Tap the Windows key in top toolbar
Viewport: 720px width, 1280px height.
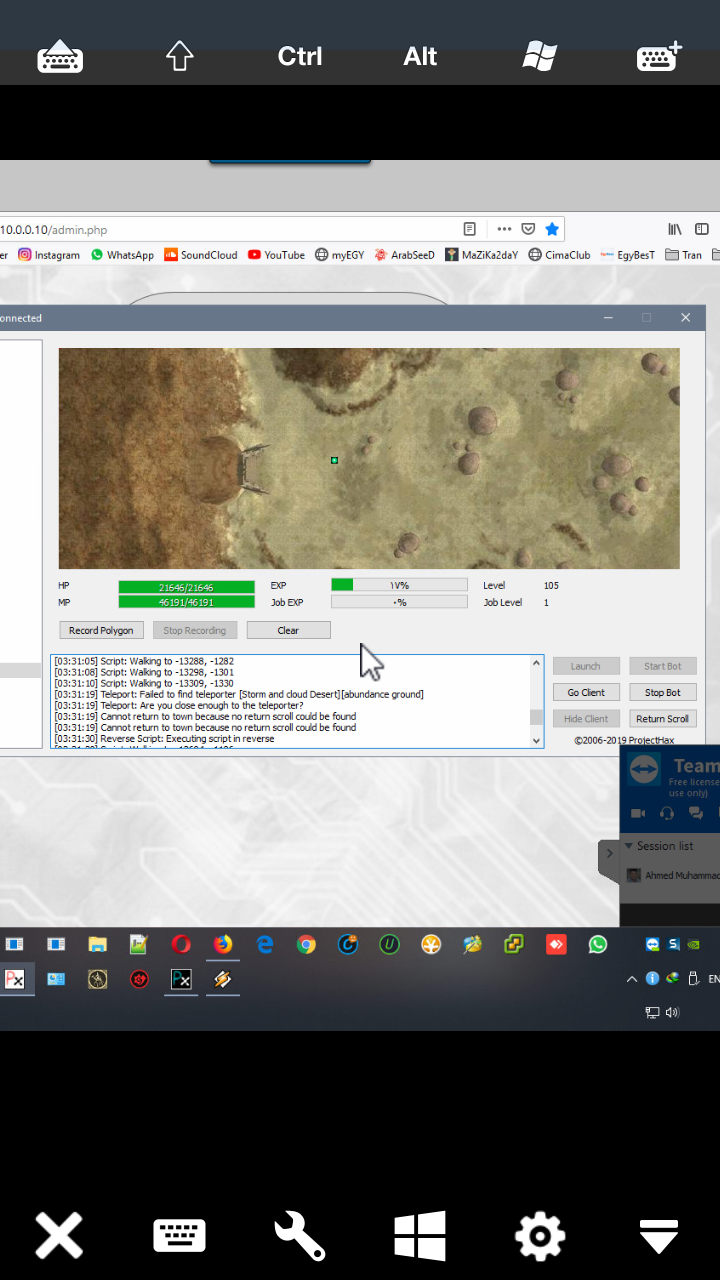tap(539, 56)
